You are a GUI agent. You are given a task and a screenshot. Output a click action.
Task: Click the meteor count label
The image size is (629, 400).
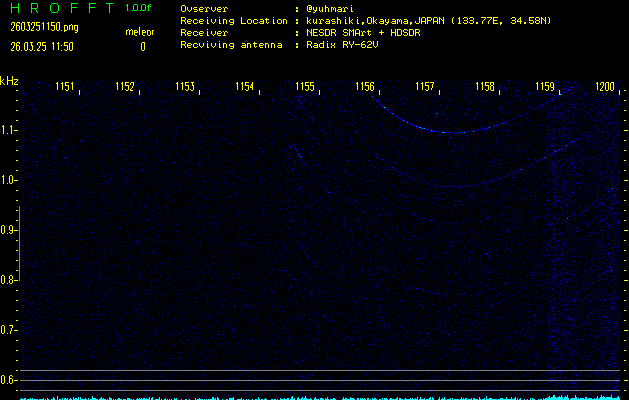[x=140, y=33]
